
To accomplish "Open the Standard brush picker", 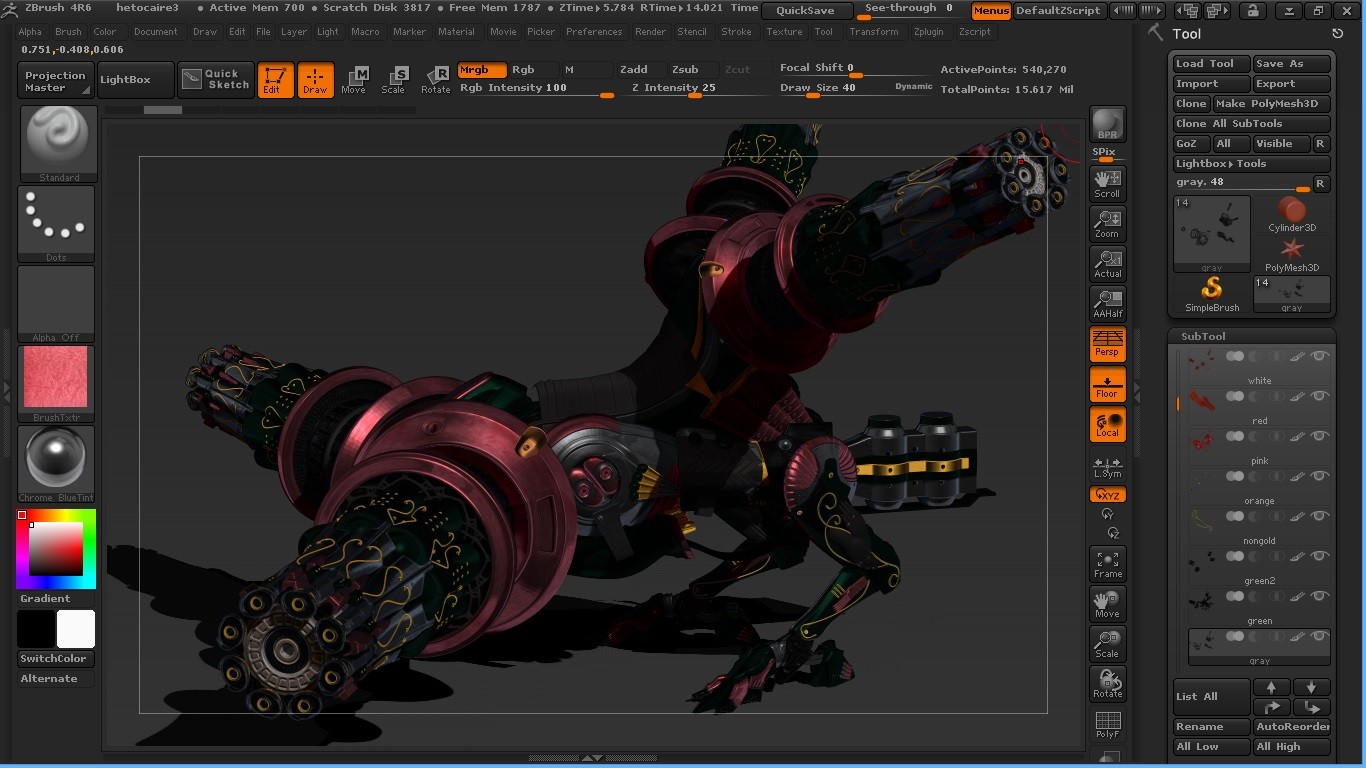I will [57, 144].
